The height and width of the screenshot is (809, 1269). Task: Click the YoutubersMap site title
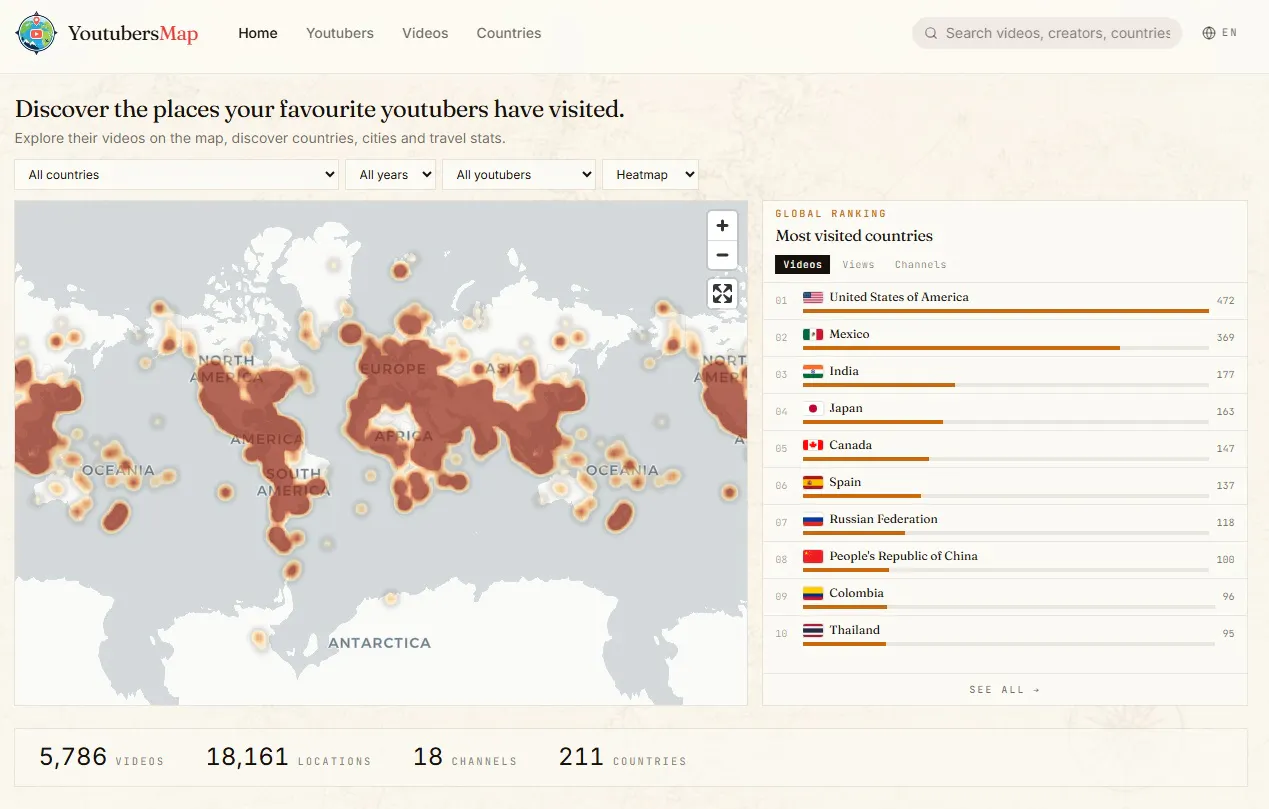click(133, 34)
